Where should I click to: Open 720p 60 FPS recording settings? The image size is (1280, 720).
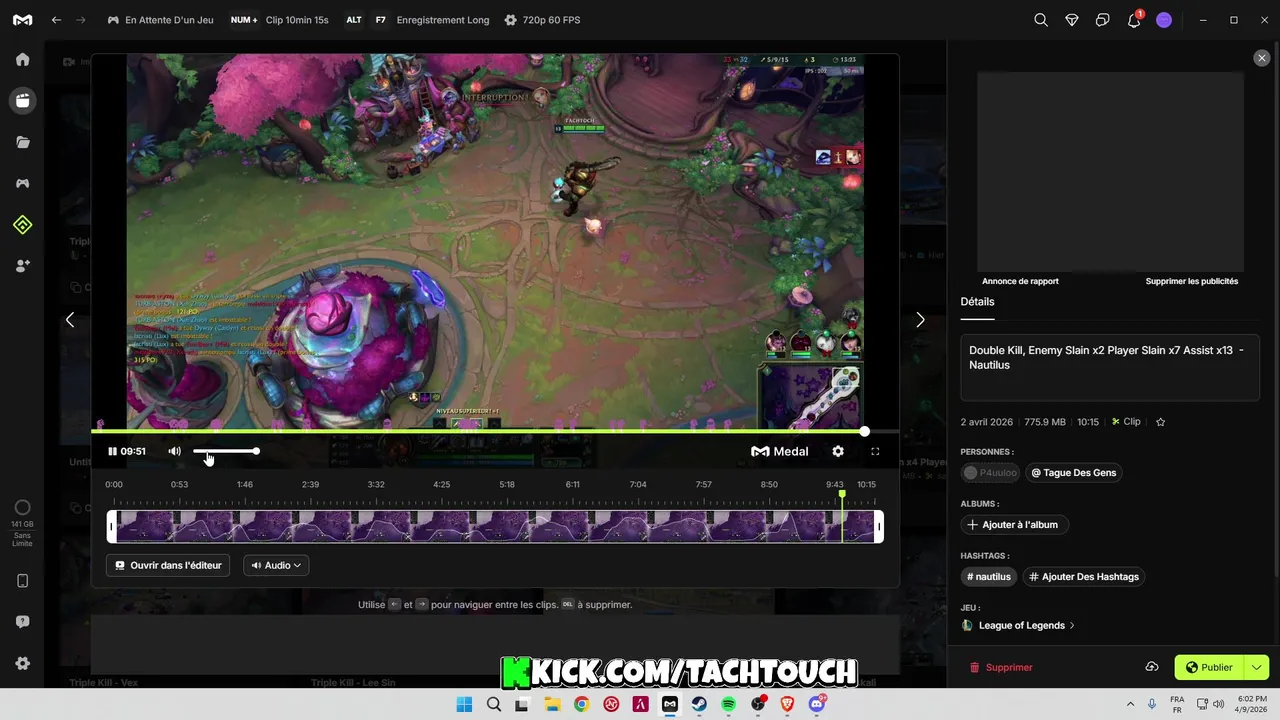click(542, 20)
